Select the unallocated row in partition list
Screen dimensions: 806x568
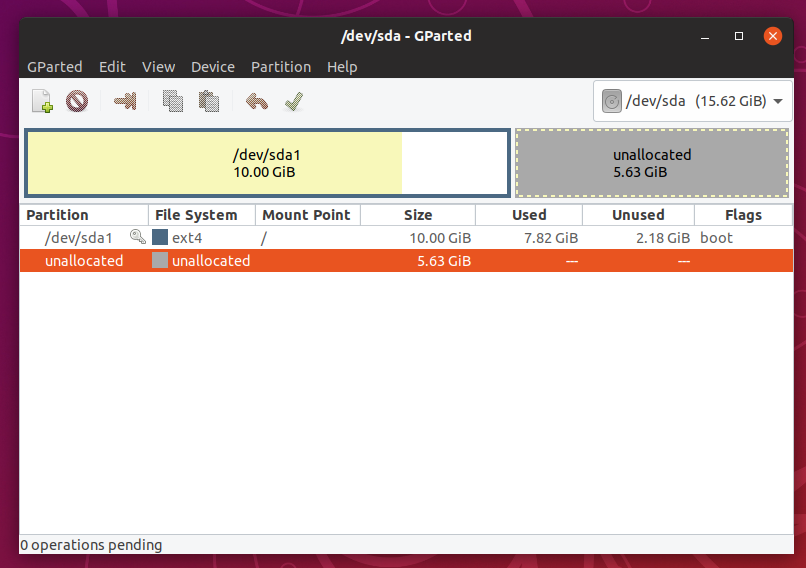406,261
